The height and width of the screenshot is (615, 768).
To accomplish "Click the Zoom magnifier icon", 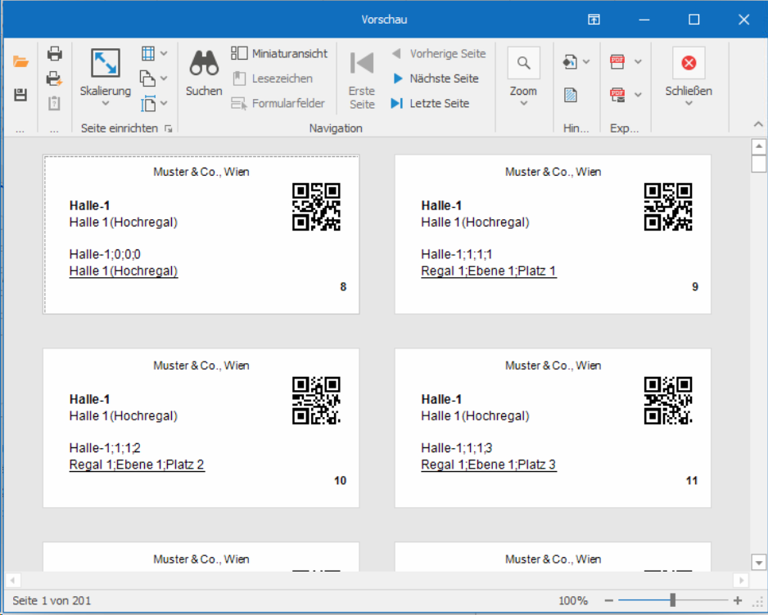I will pyautogui.click(x=524, y=63).
